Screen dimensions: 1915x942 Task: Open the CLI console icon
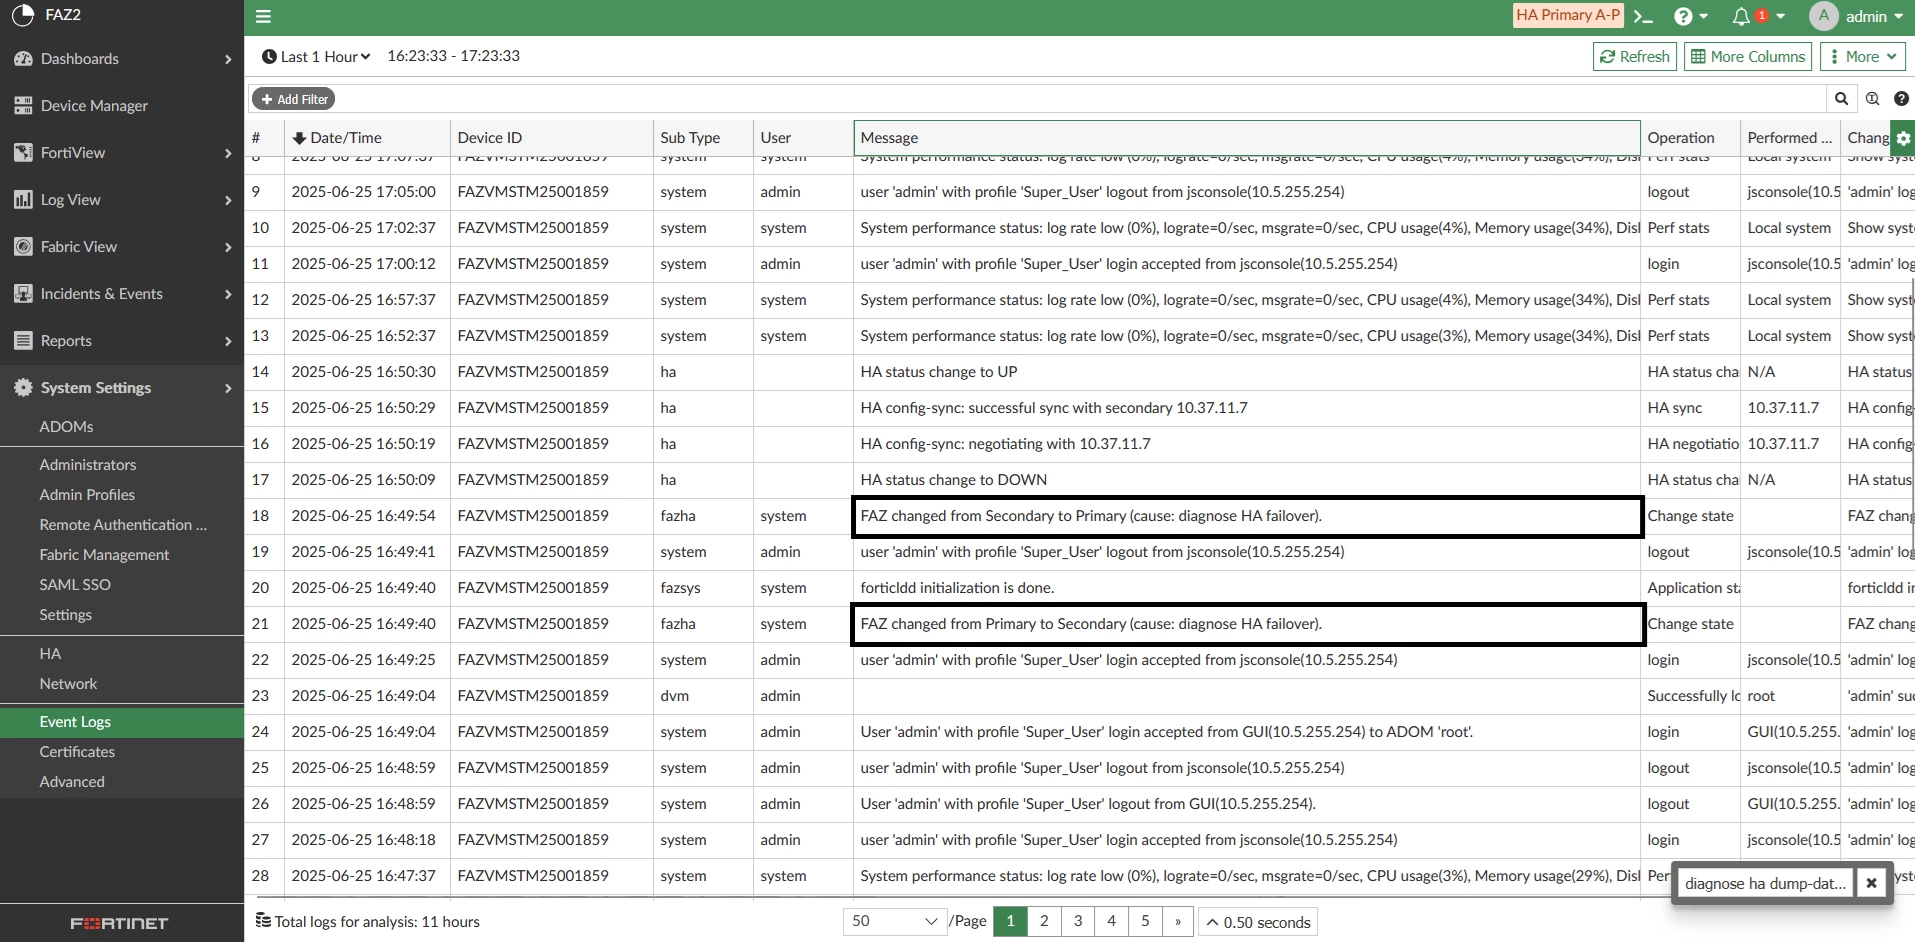[1643, 16]
